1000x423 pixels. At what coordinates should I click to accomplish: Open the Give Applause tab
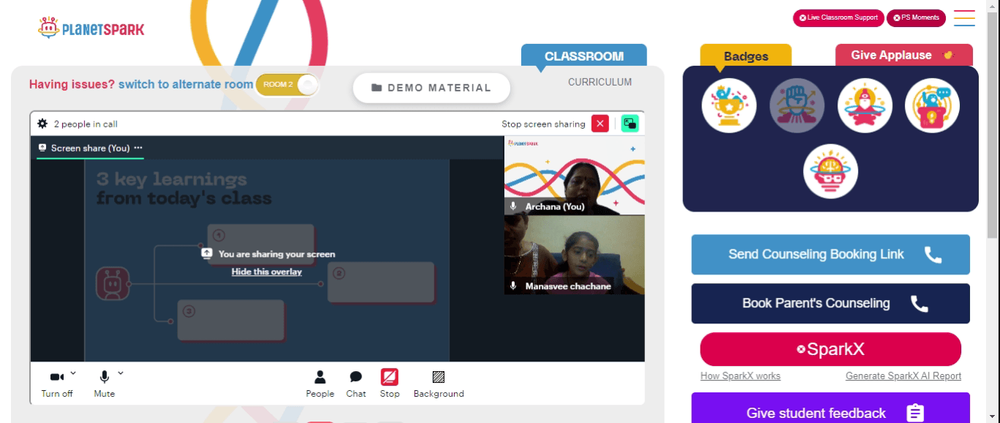pyautogui.click(x=904, y=55)
